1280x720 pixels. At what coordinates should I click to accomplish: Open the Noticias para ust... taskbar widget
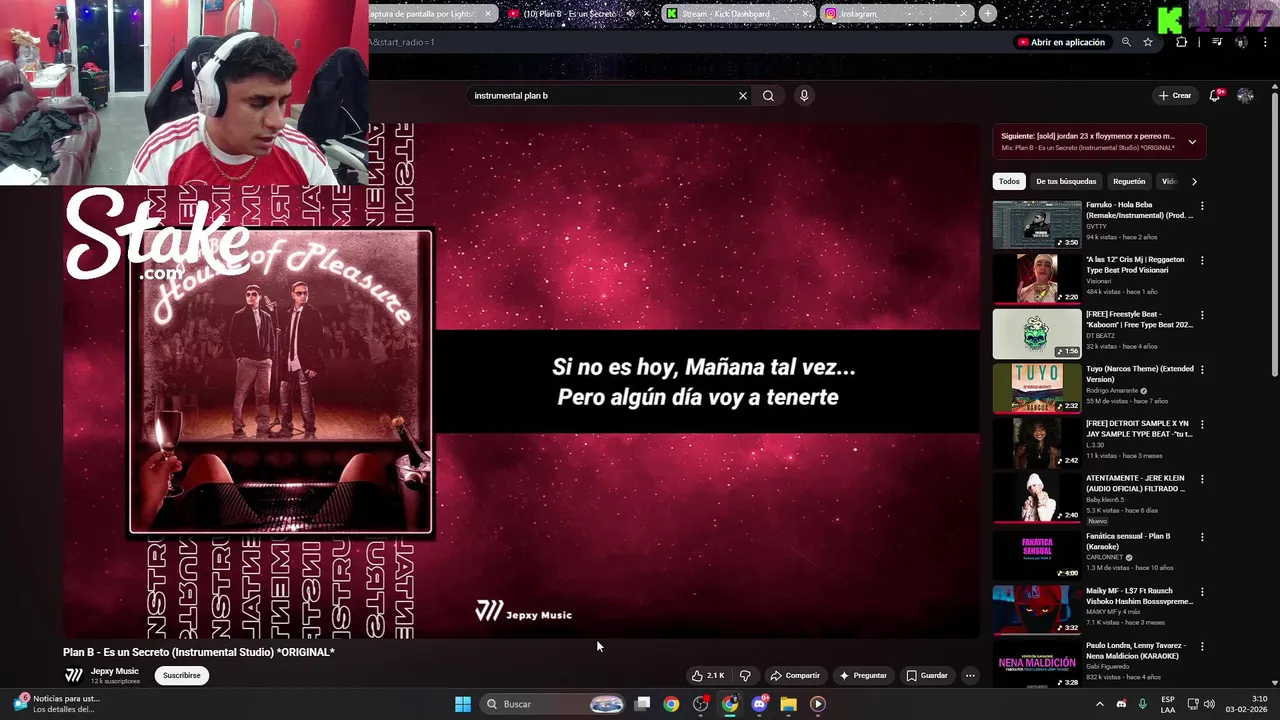[55, 704]
